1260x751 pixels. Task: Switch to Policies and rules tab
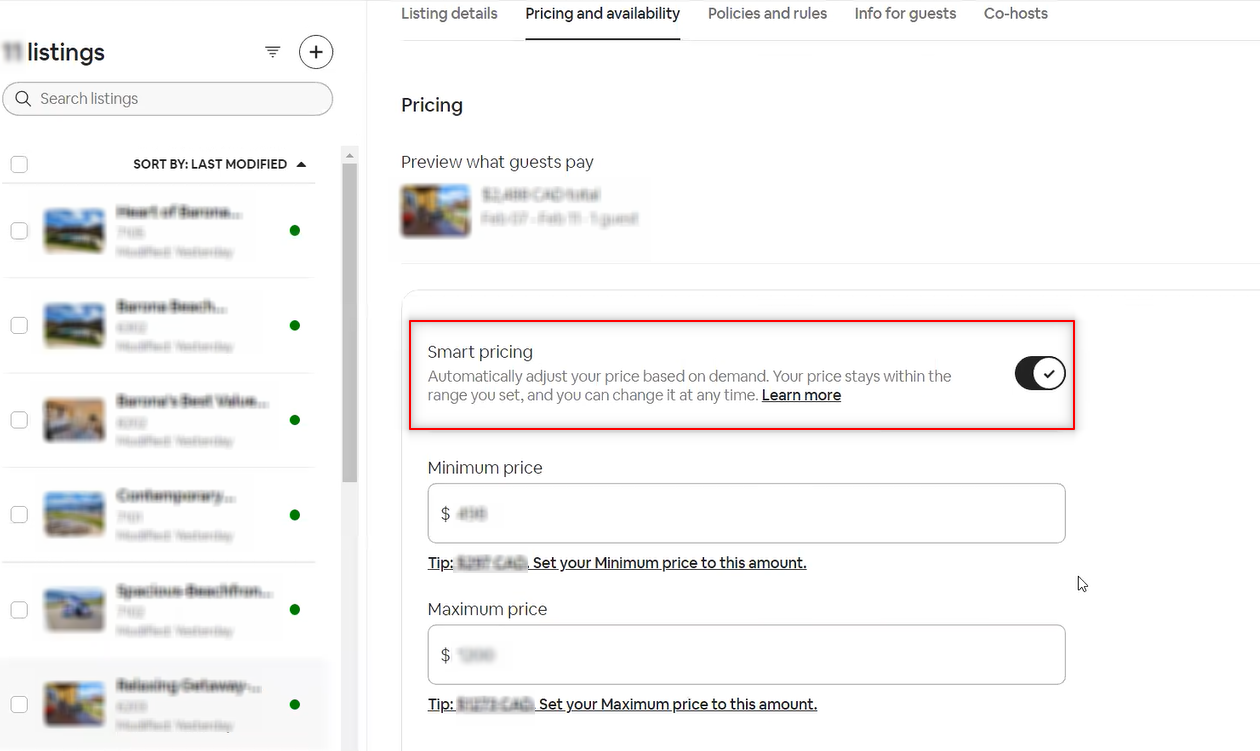point(767,14)
